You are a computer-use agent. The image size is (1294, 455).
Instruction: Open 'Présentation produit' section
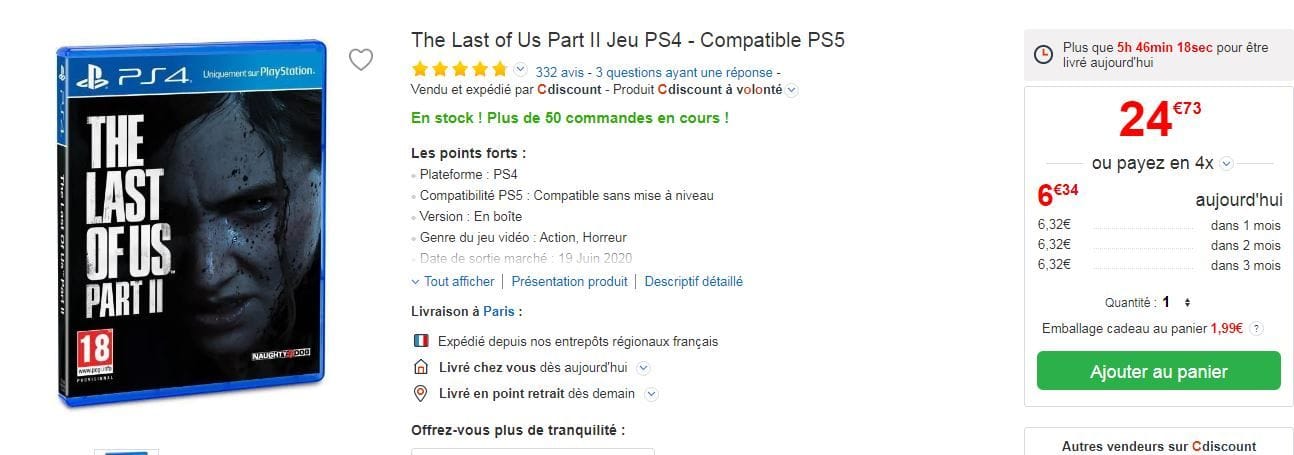(569, 281)
